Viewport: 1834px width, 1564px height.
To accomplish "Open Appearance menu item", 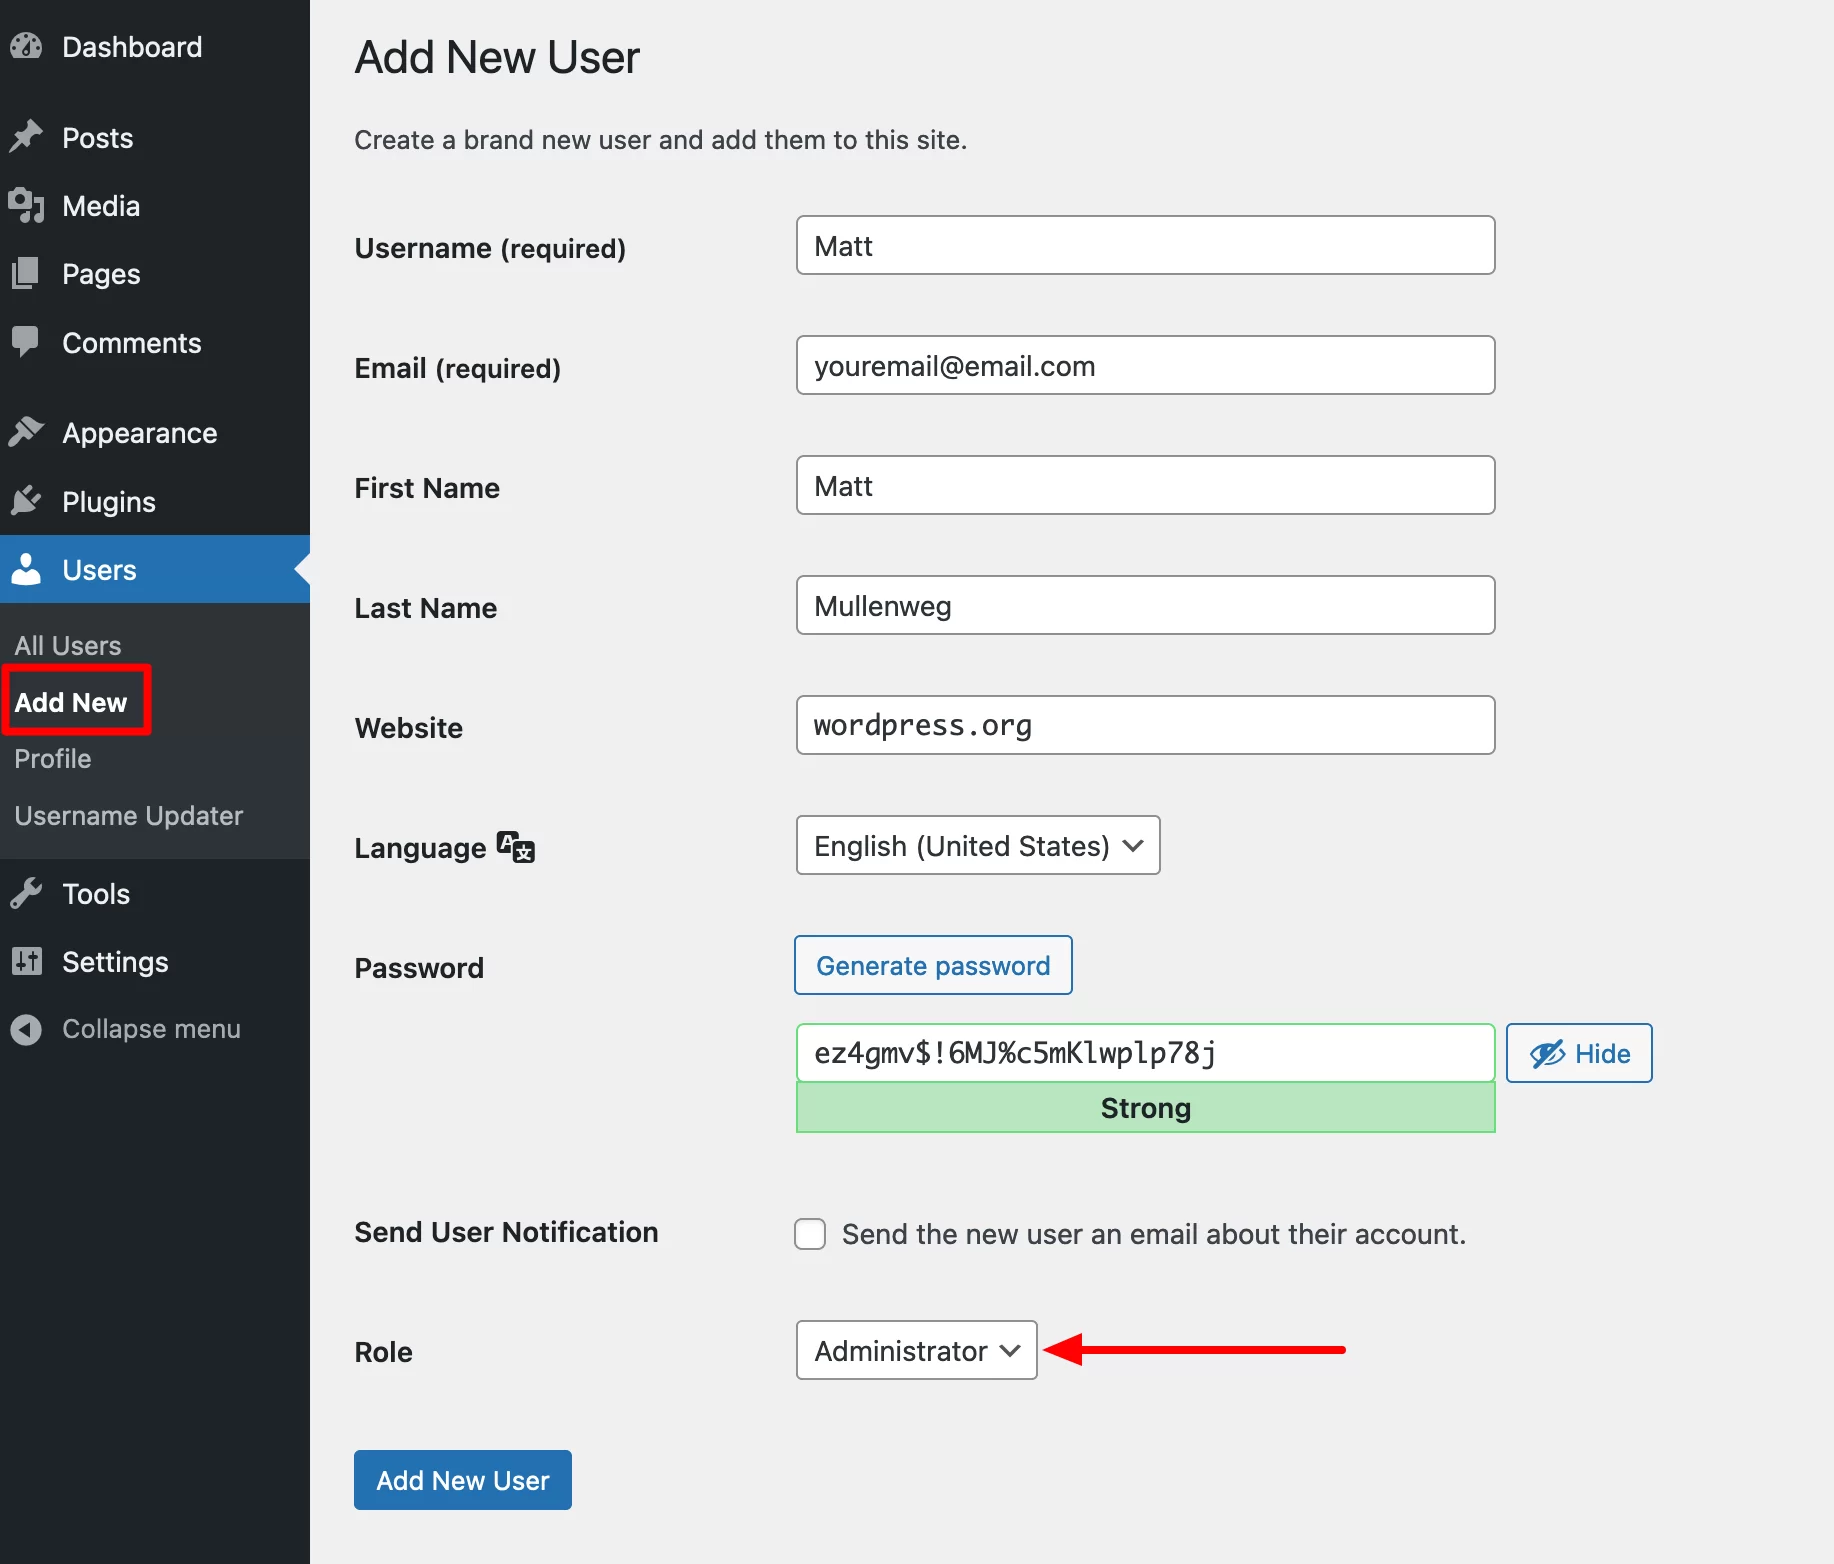I will (155, 432).
